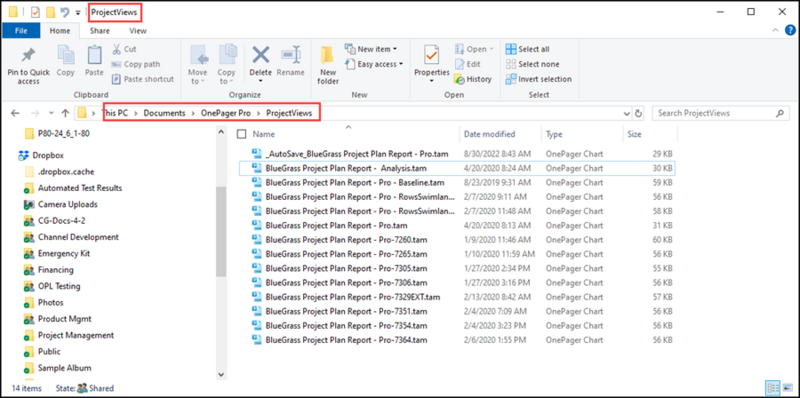Create a New folder

328,65
